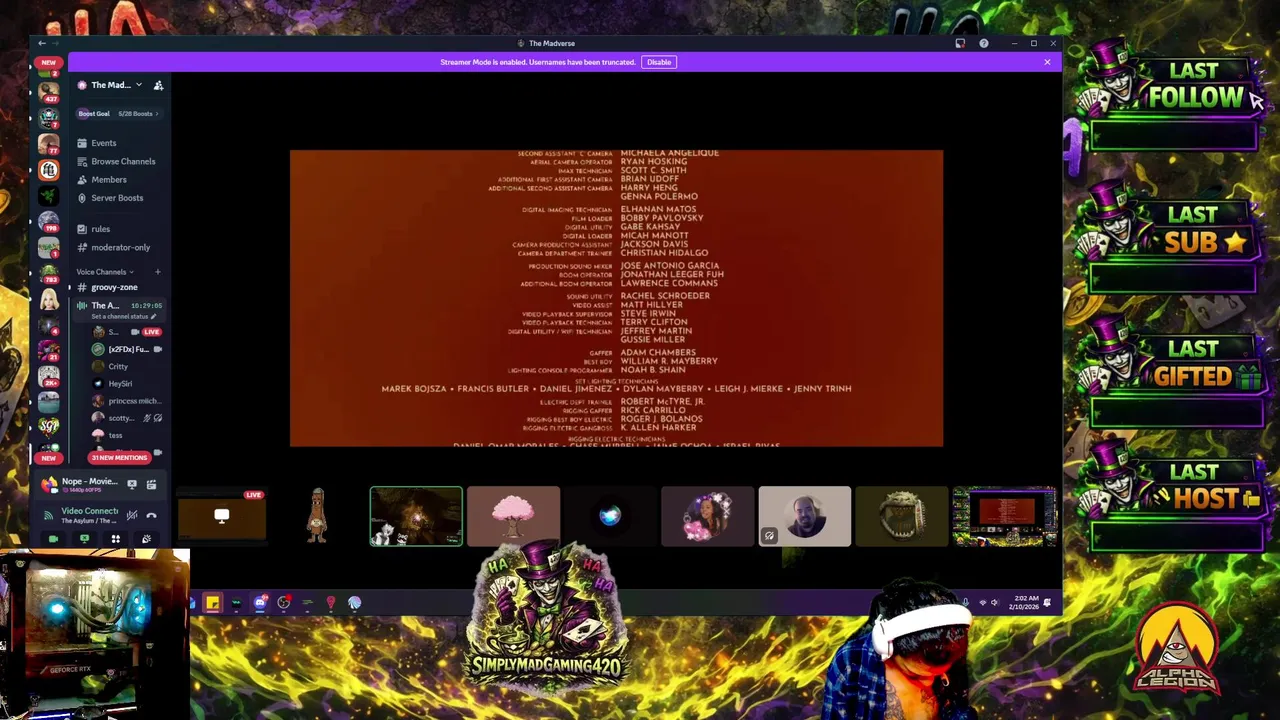Select the LIVE stream preview tile

click(x=222, y=517)
